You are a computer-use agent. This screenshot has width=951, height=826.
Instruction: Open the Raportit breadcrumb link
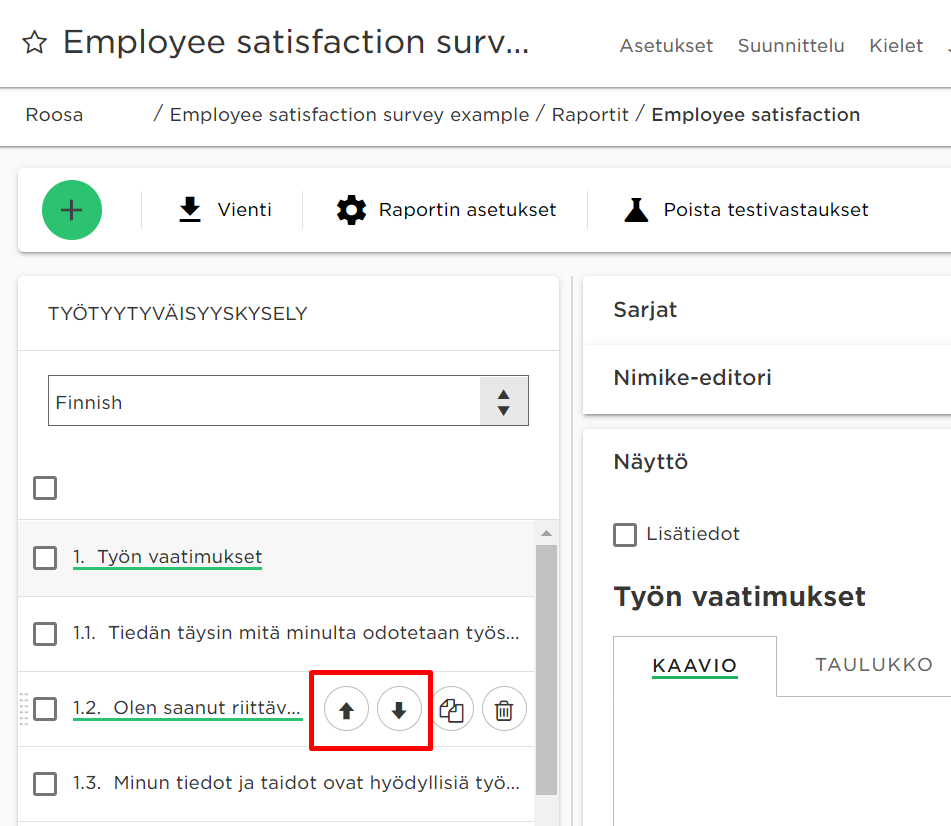click(590, 115)
